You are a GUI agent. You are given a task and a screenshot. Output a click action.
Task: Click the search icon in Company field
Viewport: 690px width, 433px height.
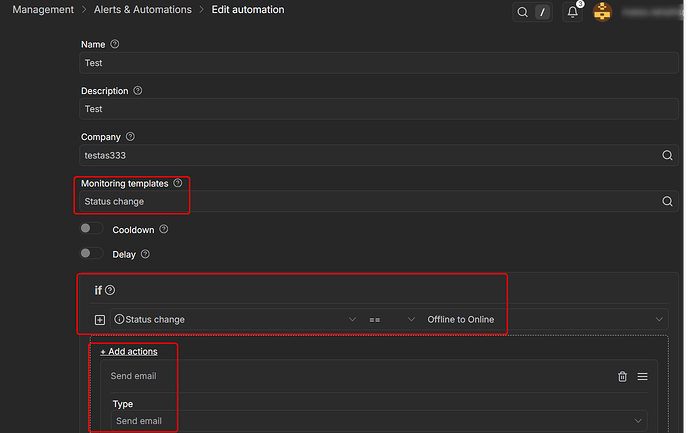667,156
